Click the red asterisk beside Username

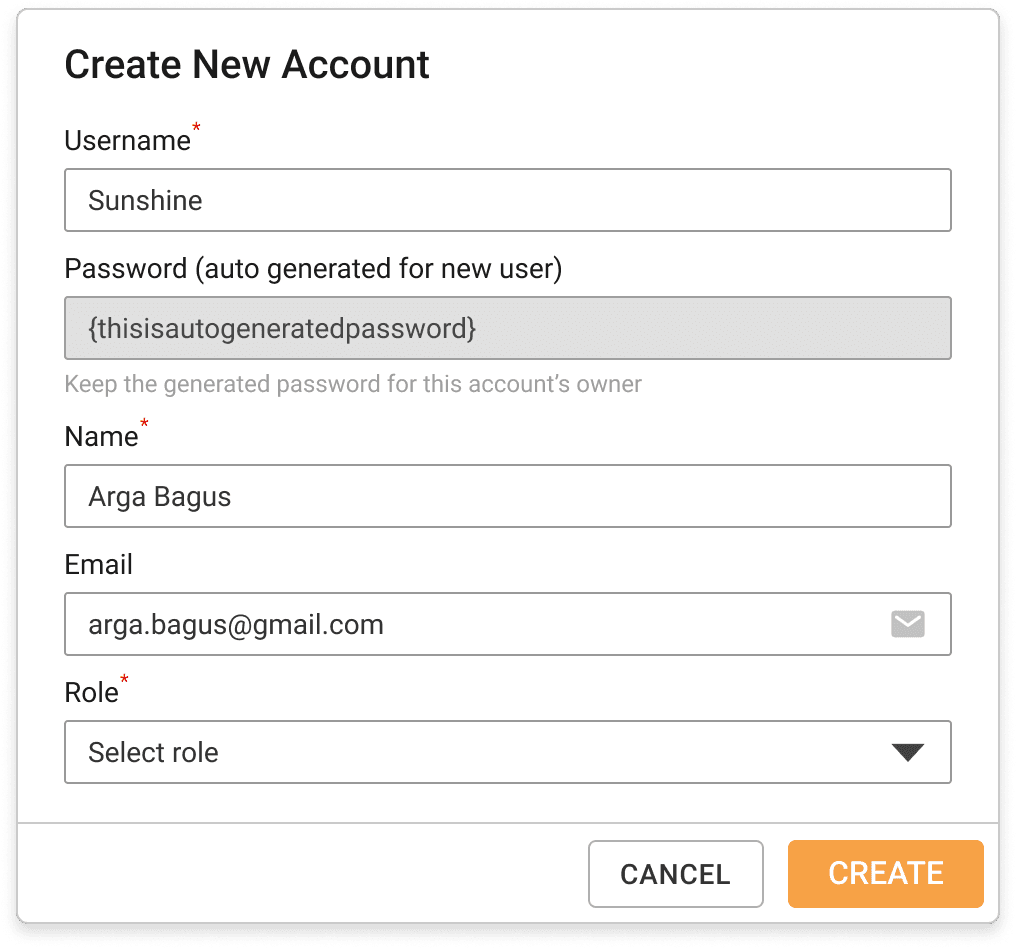(196, 127)
